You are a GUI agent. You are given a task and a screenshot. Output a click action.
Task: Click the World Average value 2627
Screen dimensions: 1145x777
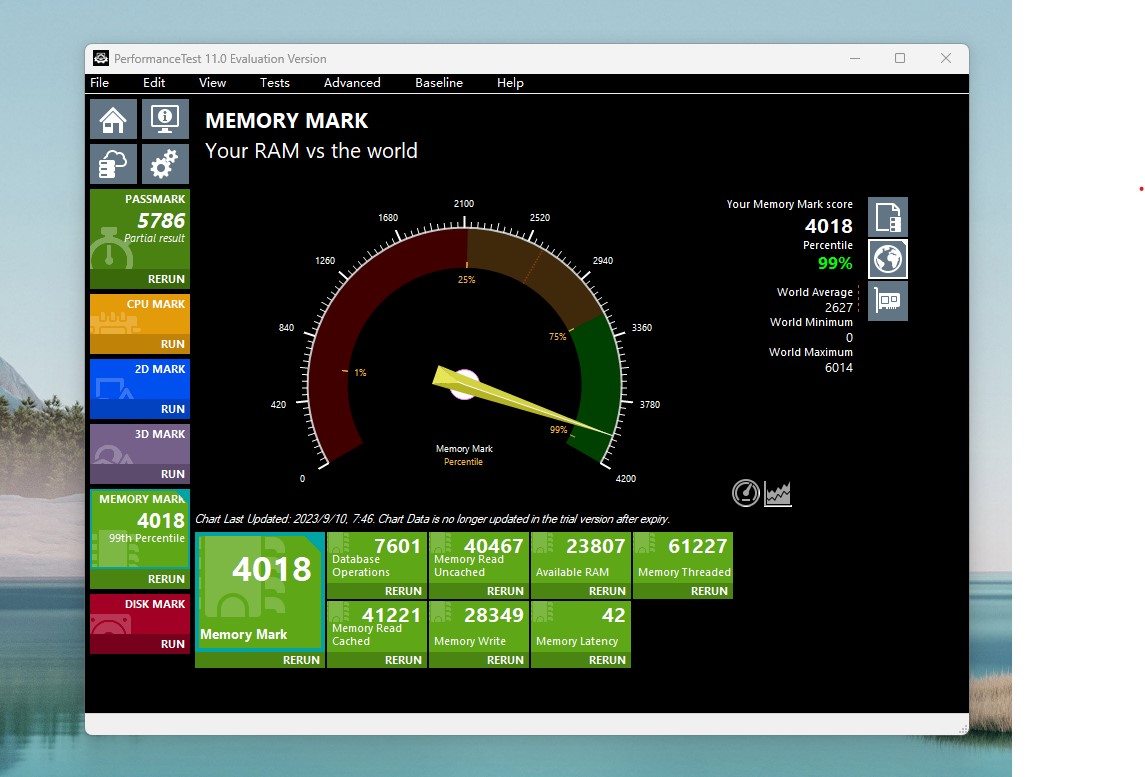838,307
